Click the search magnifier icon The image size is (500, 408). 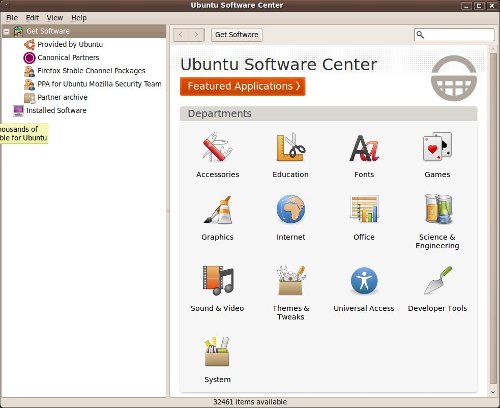click(x=420, y=35)
